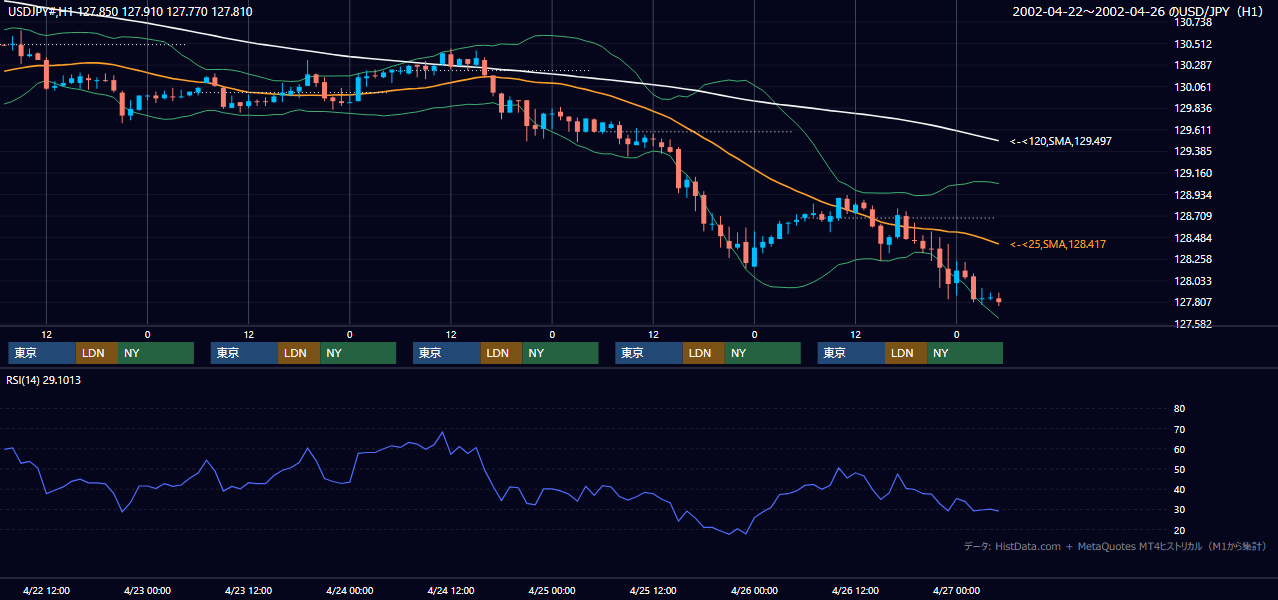Click the RSI level 40 label
The width and height of the screenshot is (1278, 600).
click(1179, 489)
